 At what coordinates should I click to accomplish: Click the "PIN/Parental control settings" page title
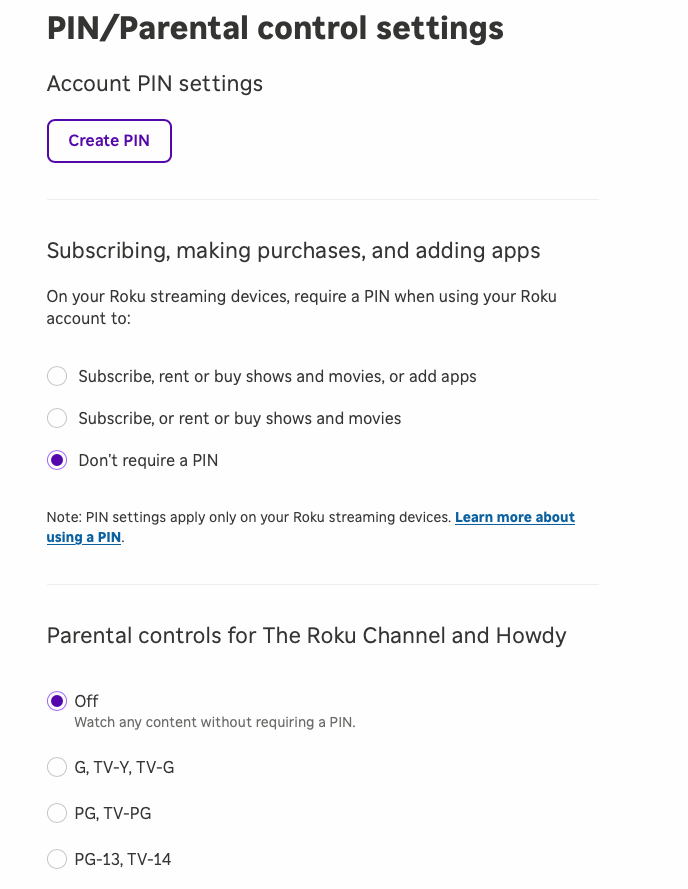[275, 28]
